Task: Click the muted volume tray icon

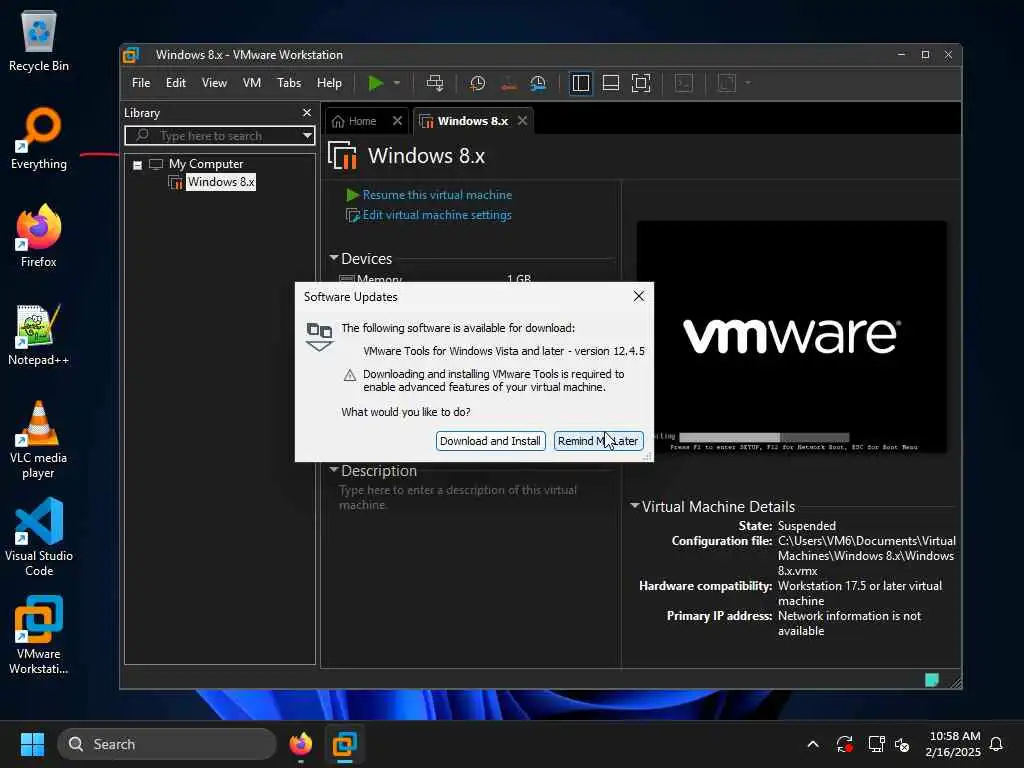Action: point(903,744)
